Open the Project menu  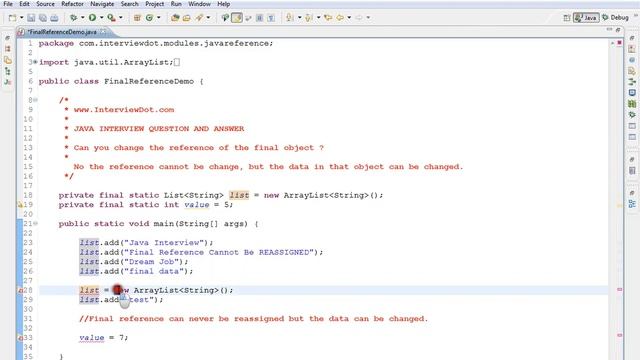155,4
